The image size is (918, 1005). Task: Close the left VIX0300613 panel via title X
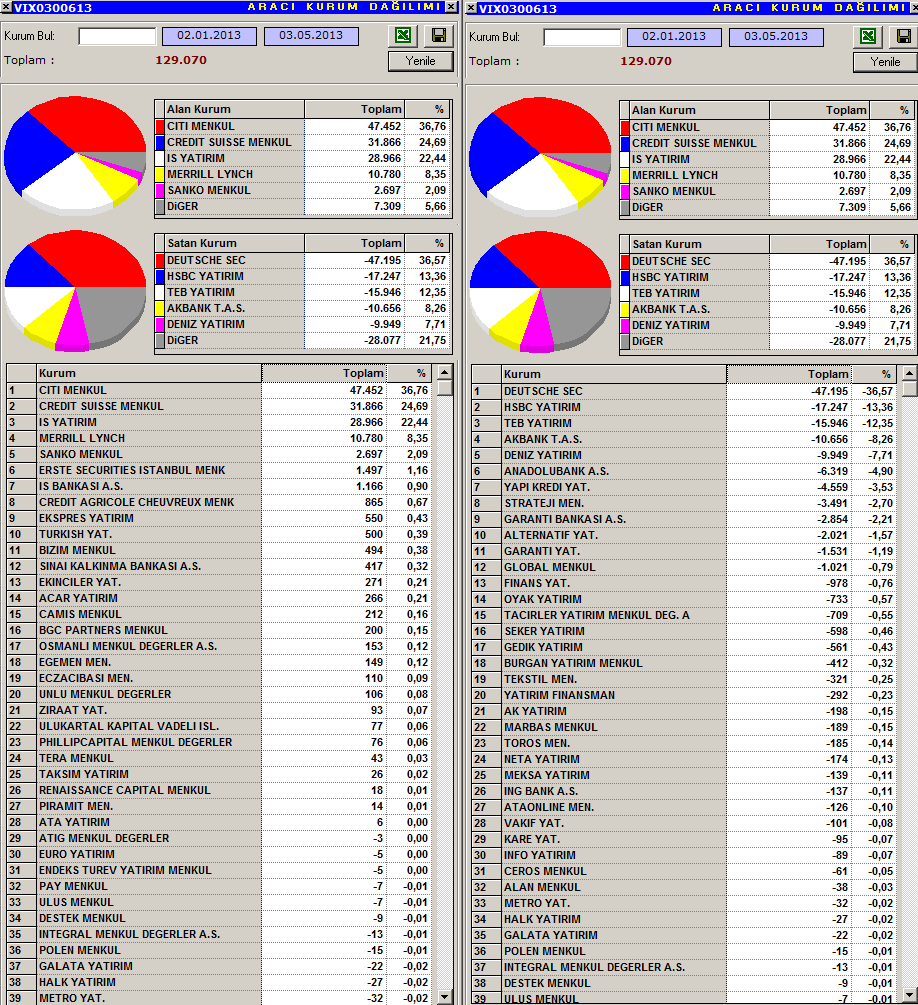click(452, 6)
